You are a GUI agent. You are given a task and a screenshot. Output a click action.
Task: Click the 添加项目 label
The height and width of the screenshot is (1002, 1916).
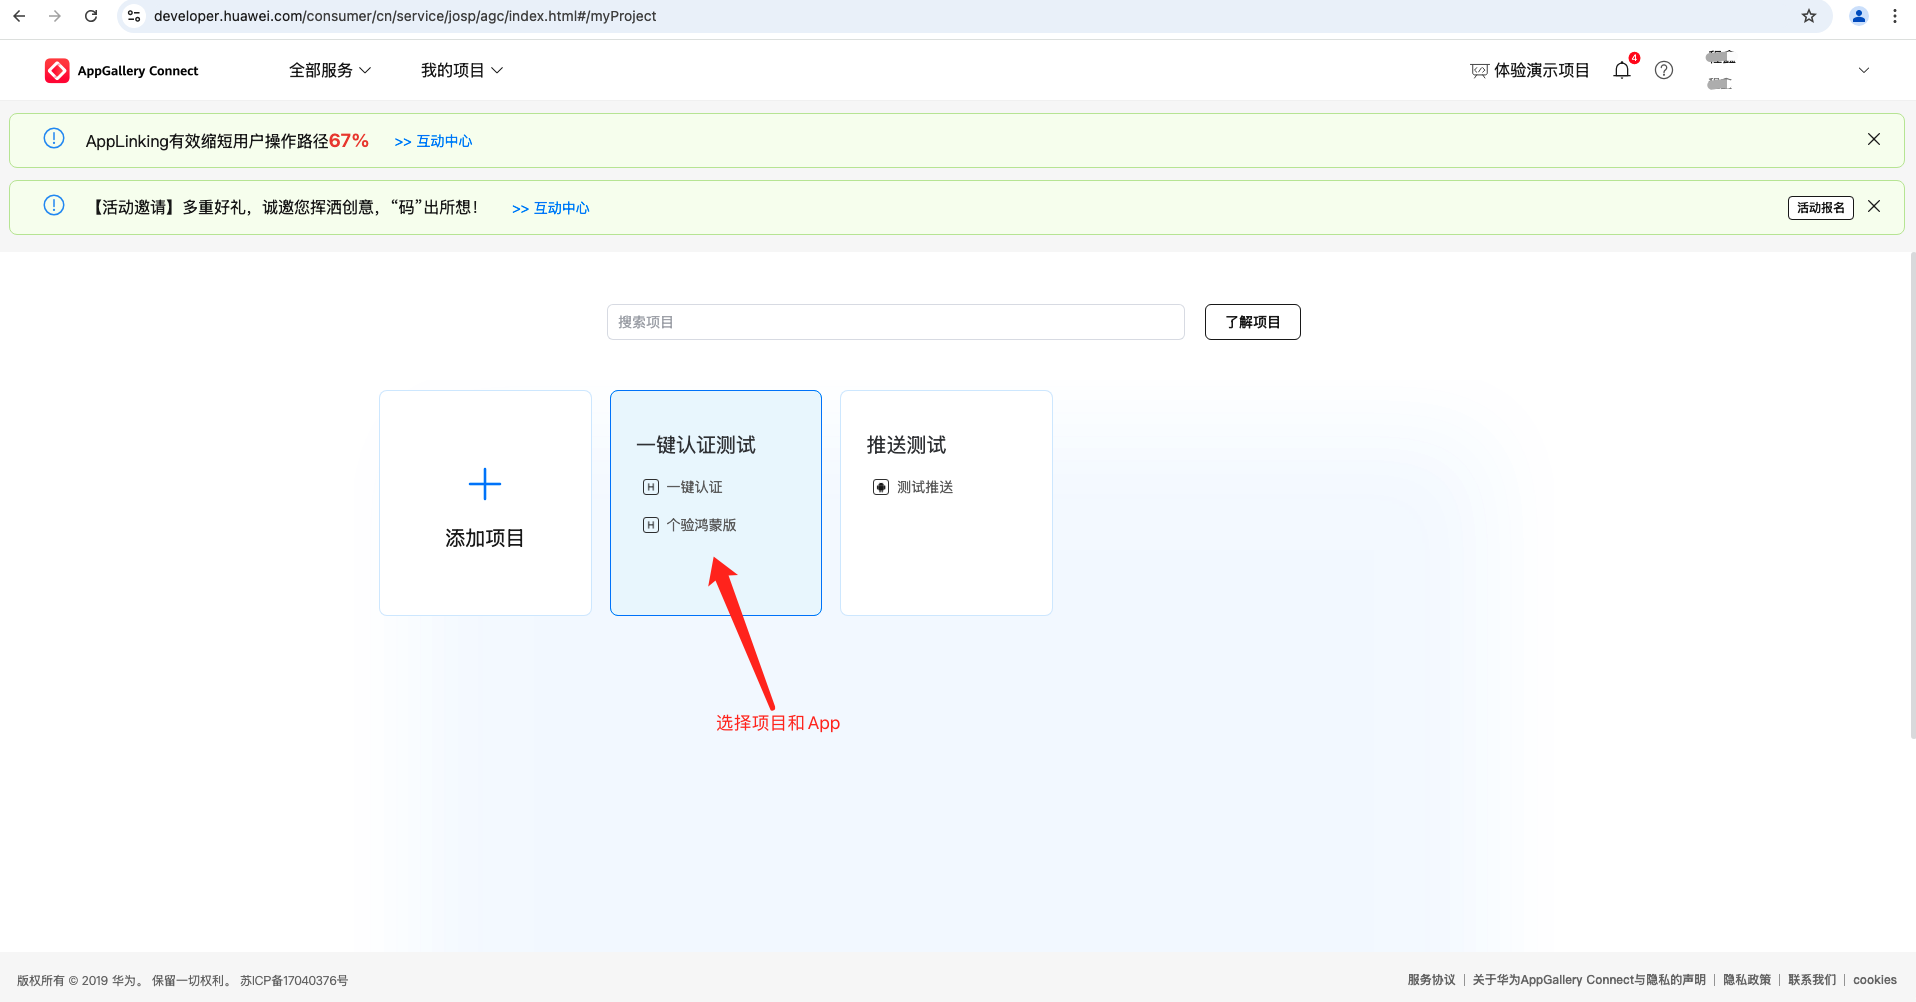pos(485,538)
